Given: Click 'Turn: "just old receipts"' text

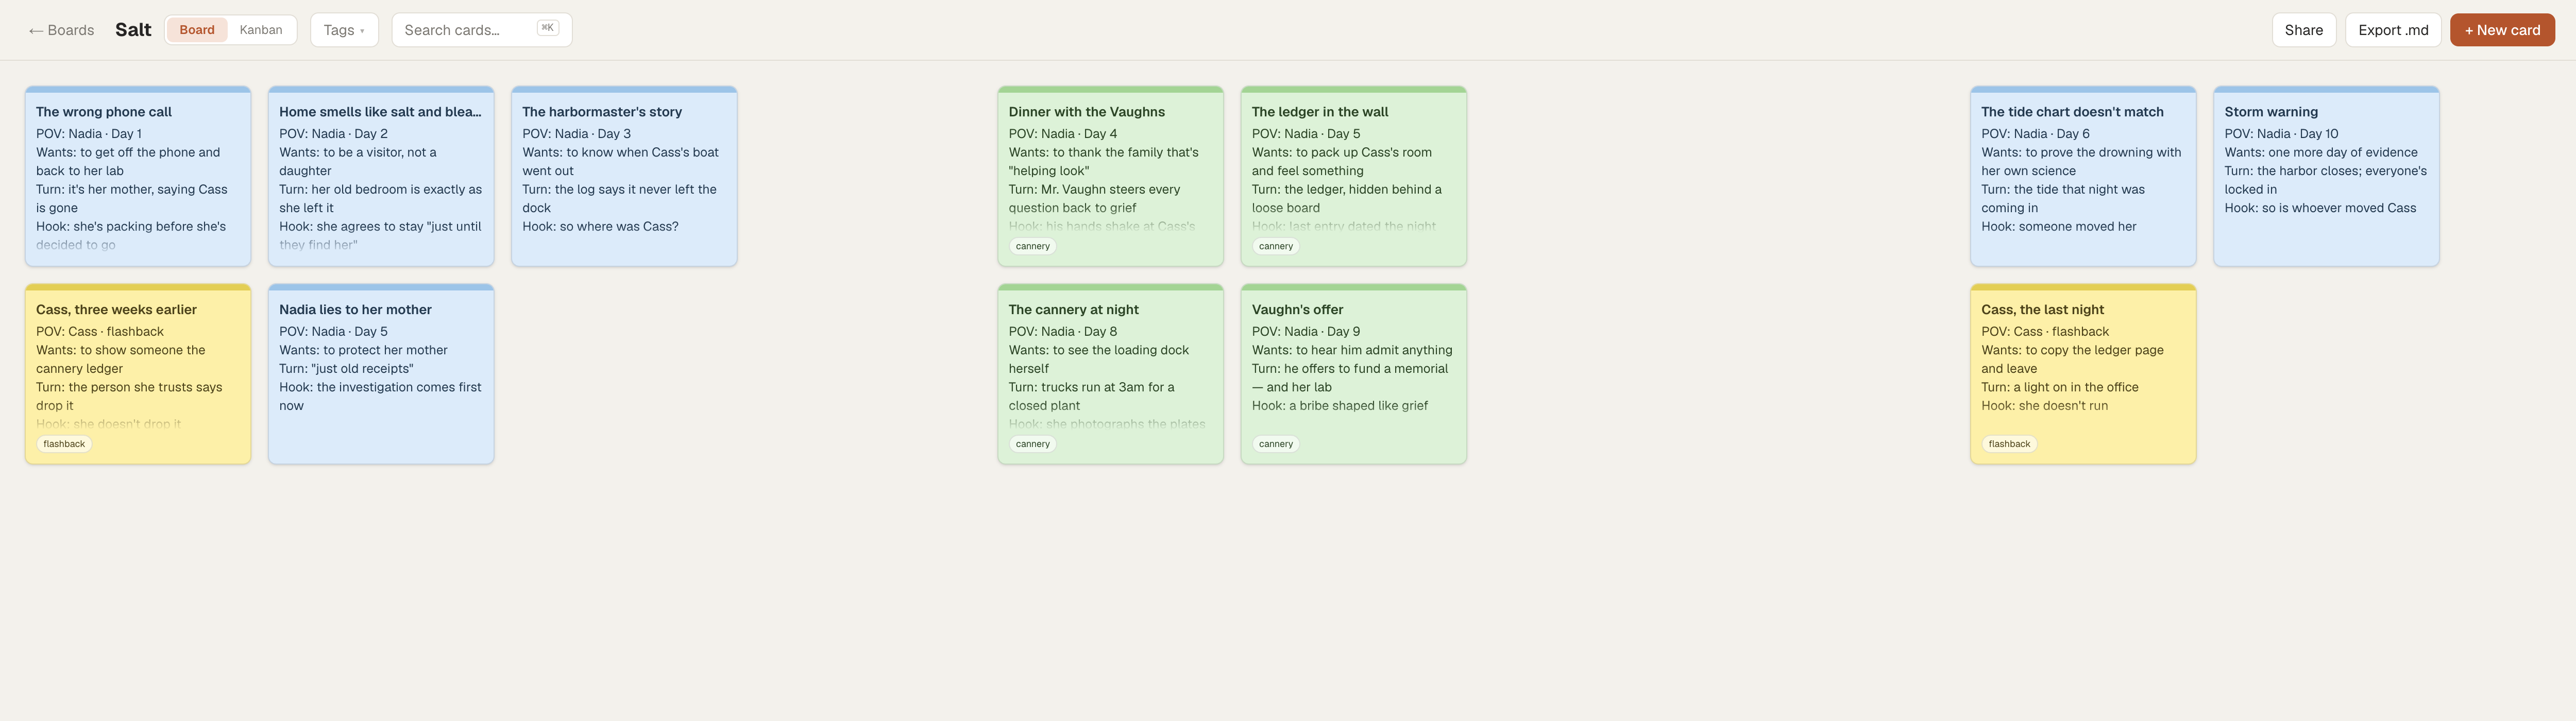Looking at the screenshot, I should [346, 369].
